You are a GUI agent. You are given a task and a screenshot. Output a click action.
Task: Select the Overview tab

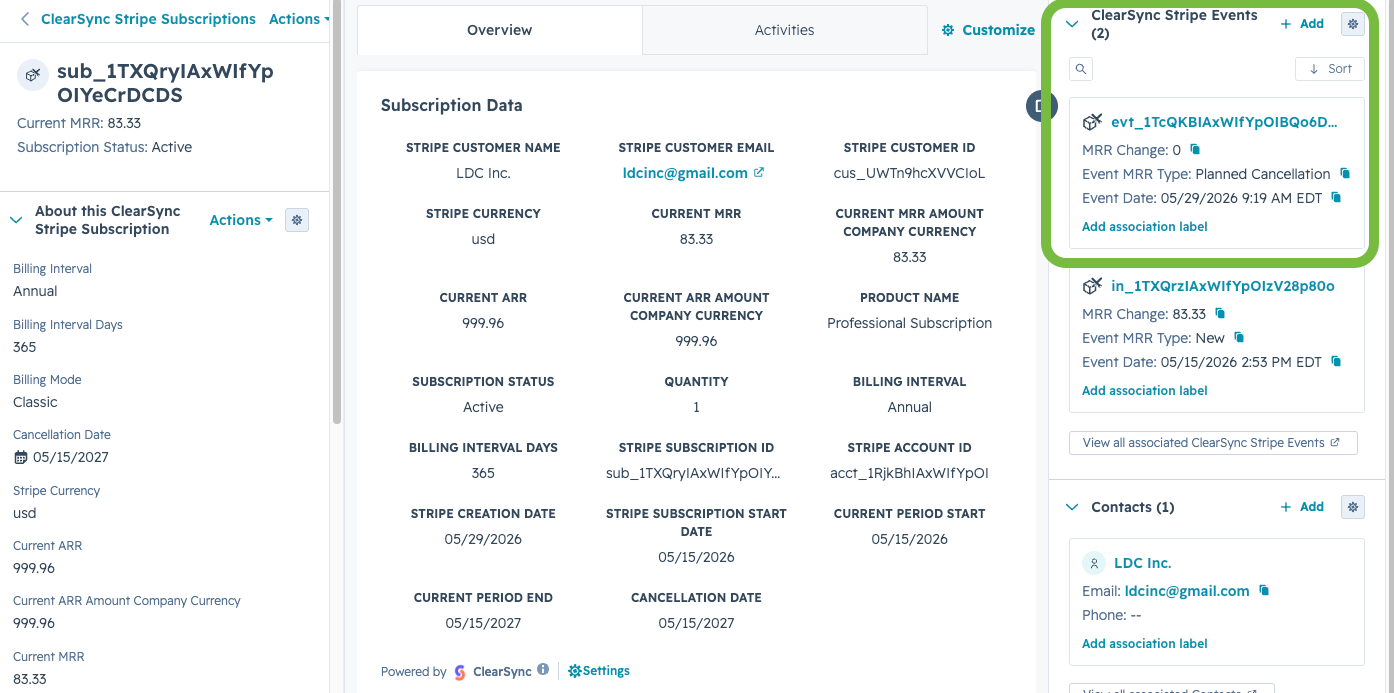pos(499,30)
